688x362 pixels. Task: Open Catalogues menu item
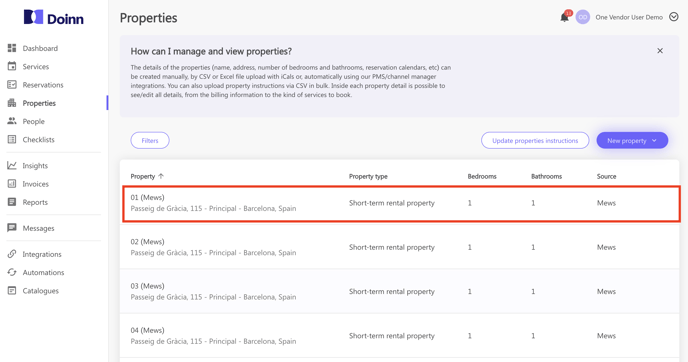[40, 291]
